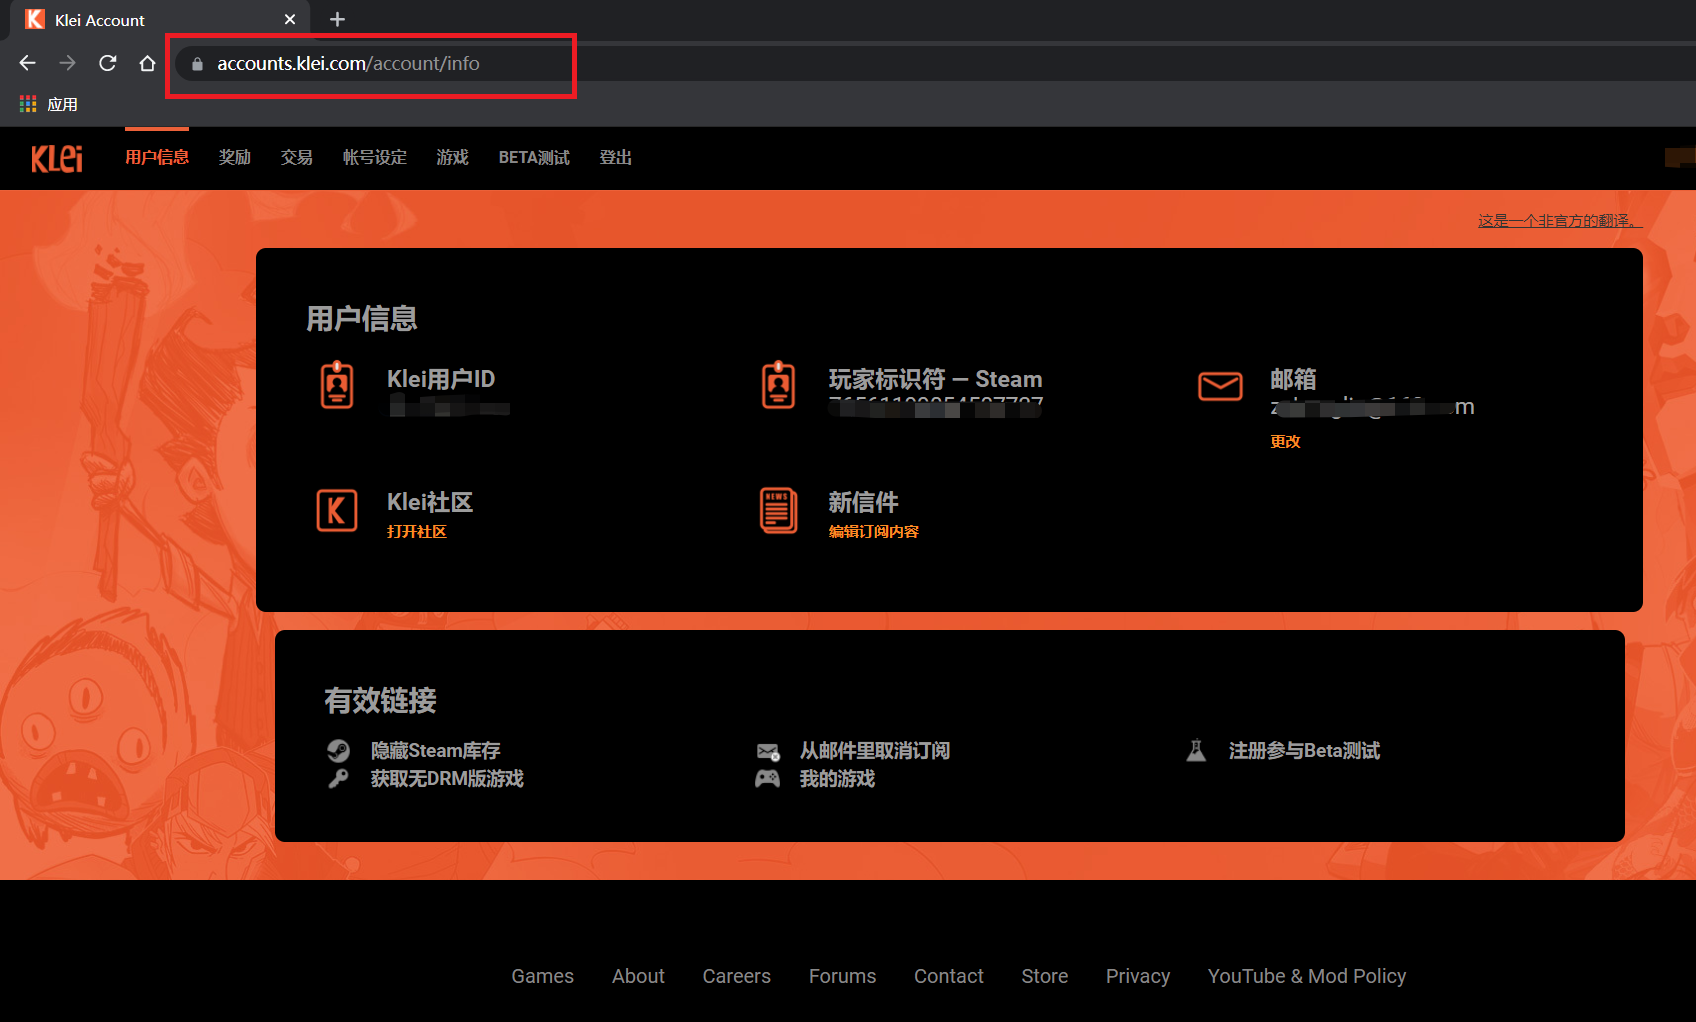The image size is (1696, 1022).
Task: Open a new browser tab
Action: pos(337,19)
